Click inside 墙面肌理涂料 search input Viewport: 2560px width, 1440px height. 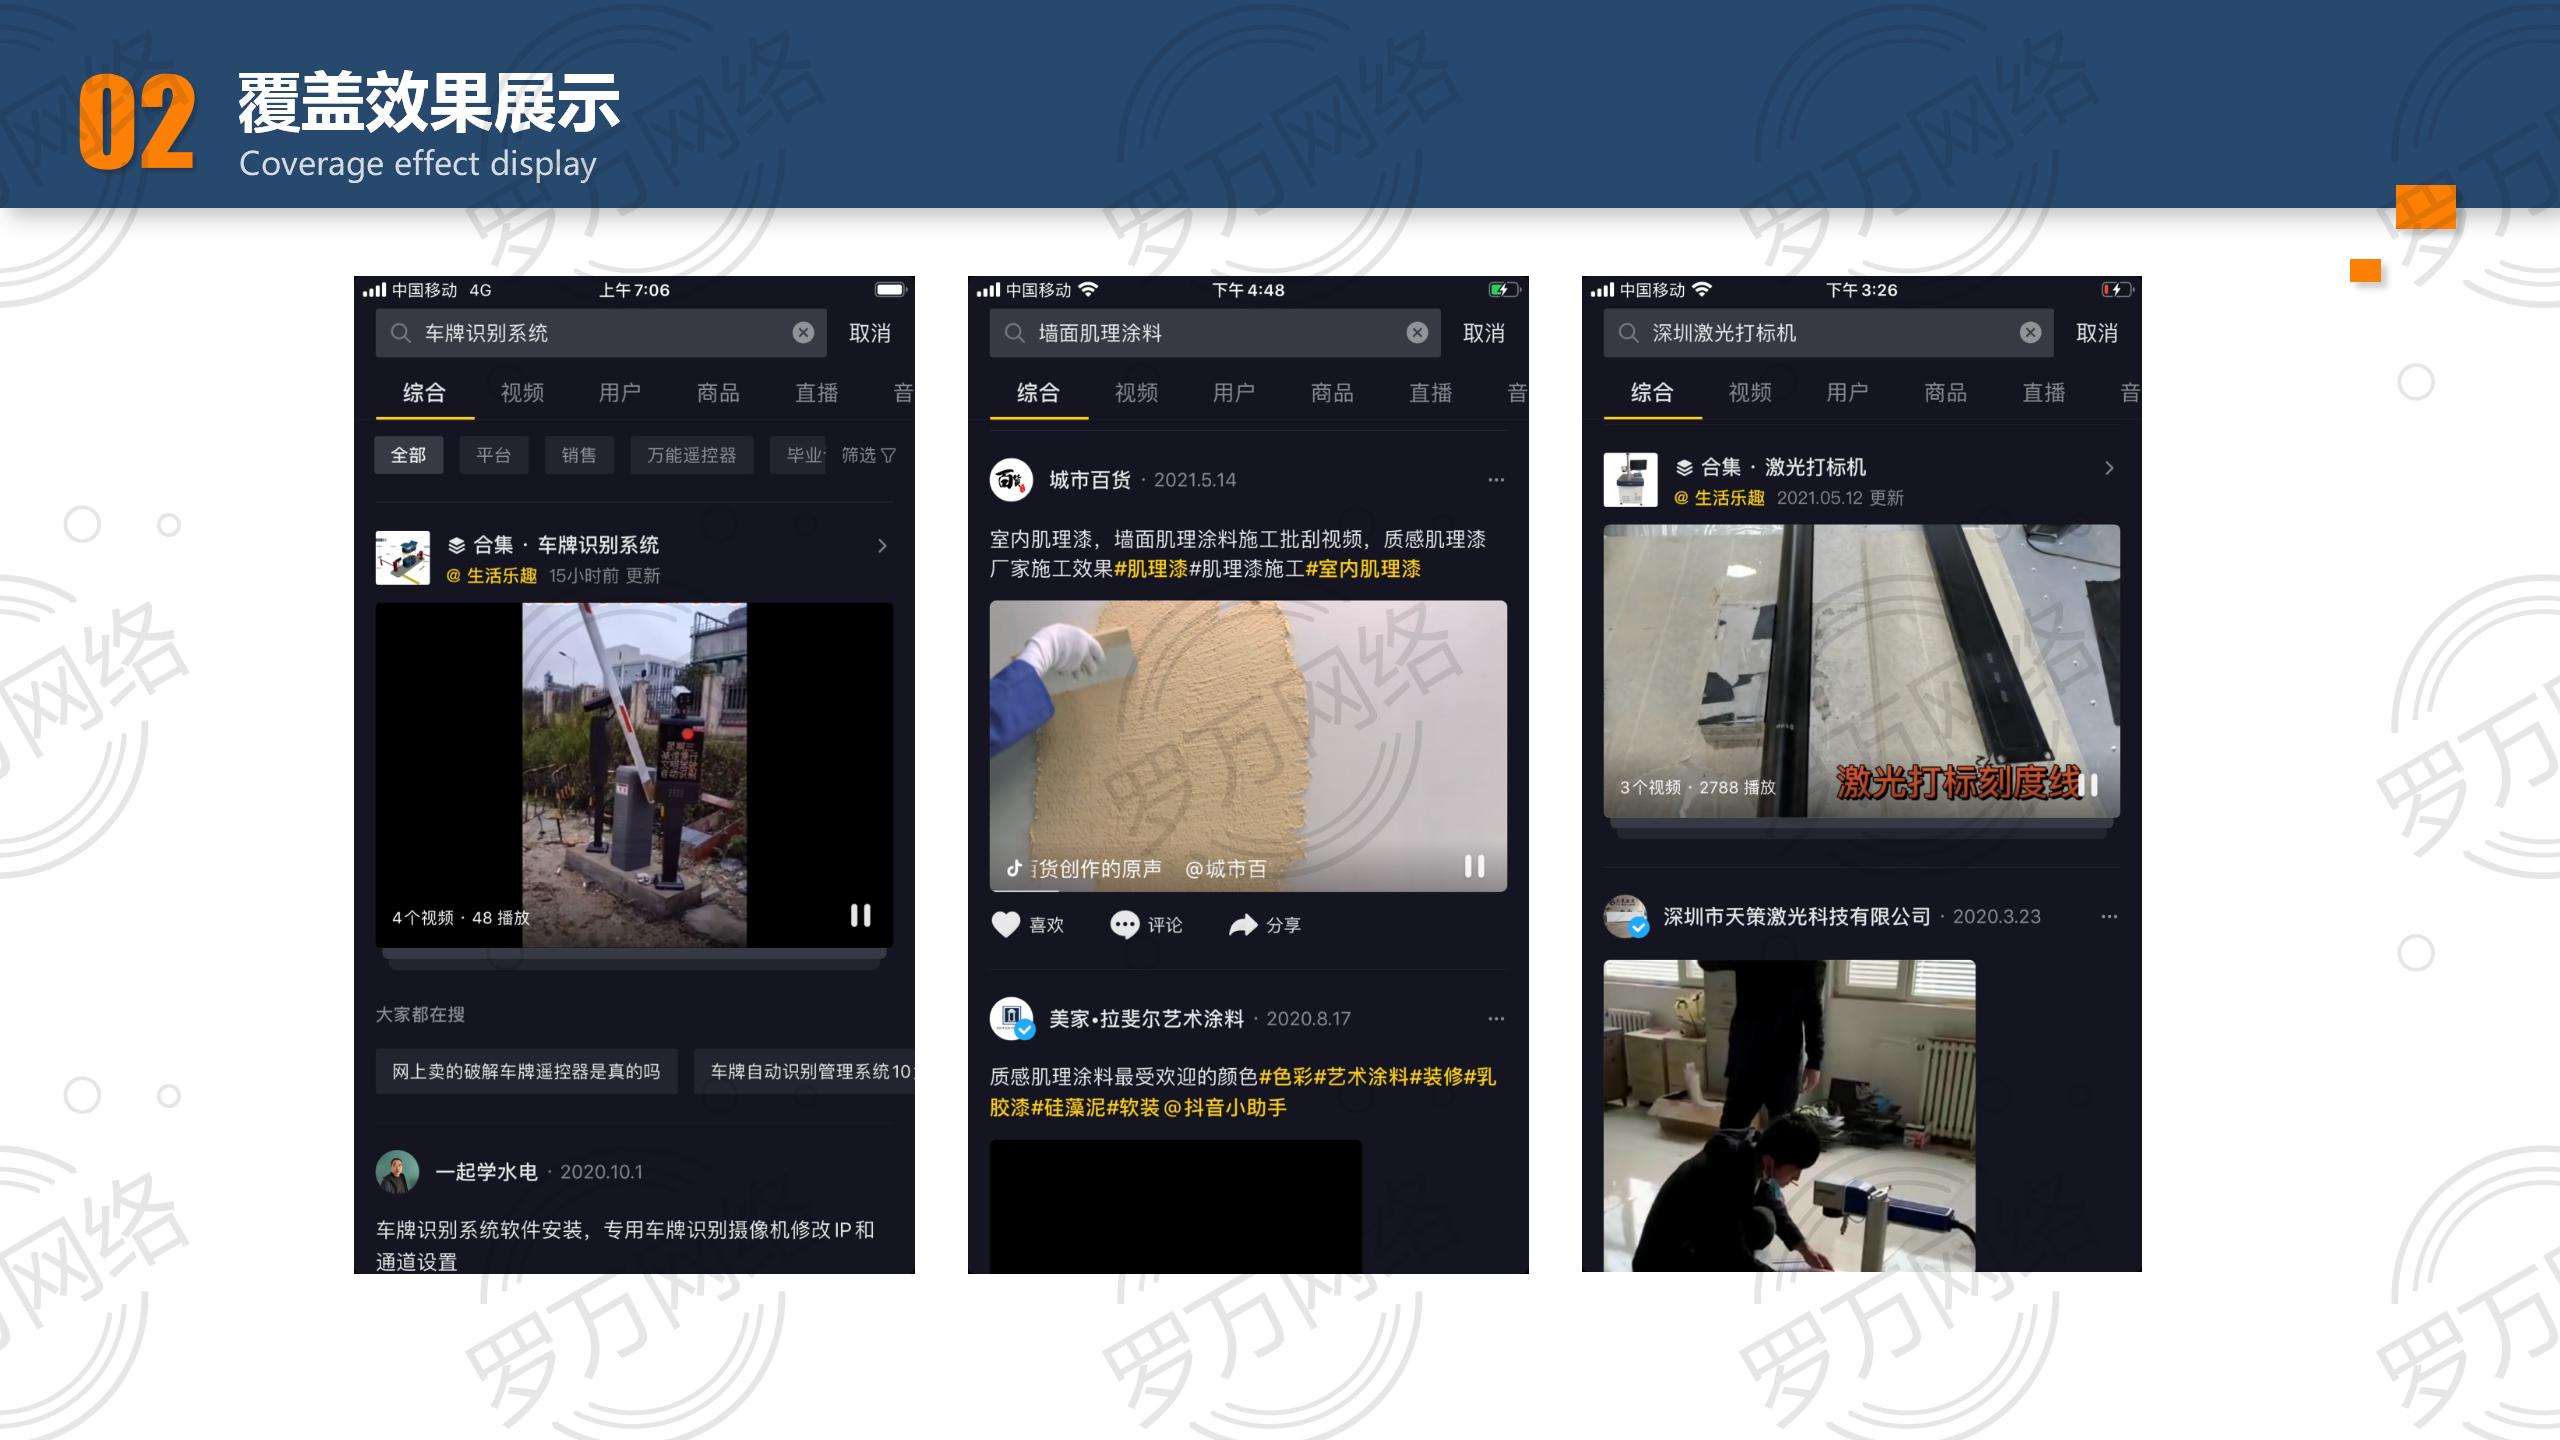click(x=1215, y=333)
